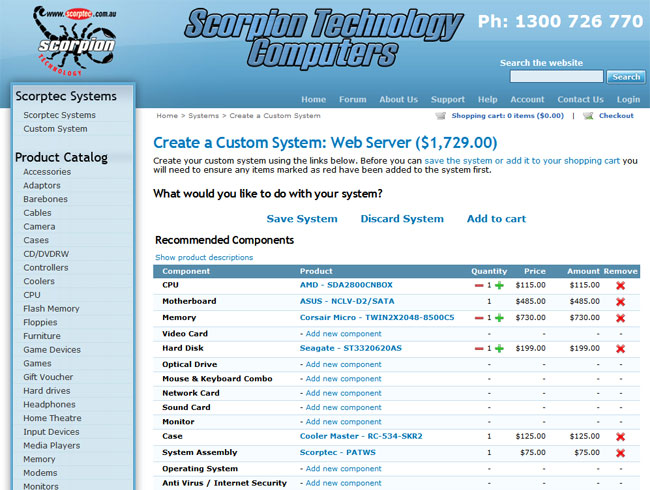Screen dimensions: 650x490
Task: Select Hard drives category in sidebar
Action: pyautogui.click(x=46, y=391)
